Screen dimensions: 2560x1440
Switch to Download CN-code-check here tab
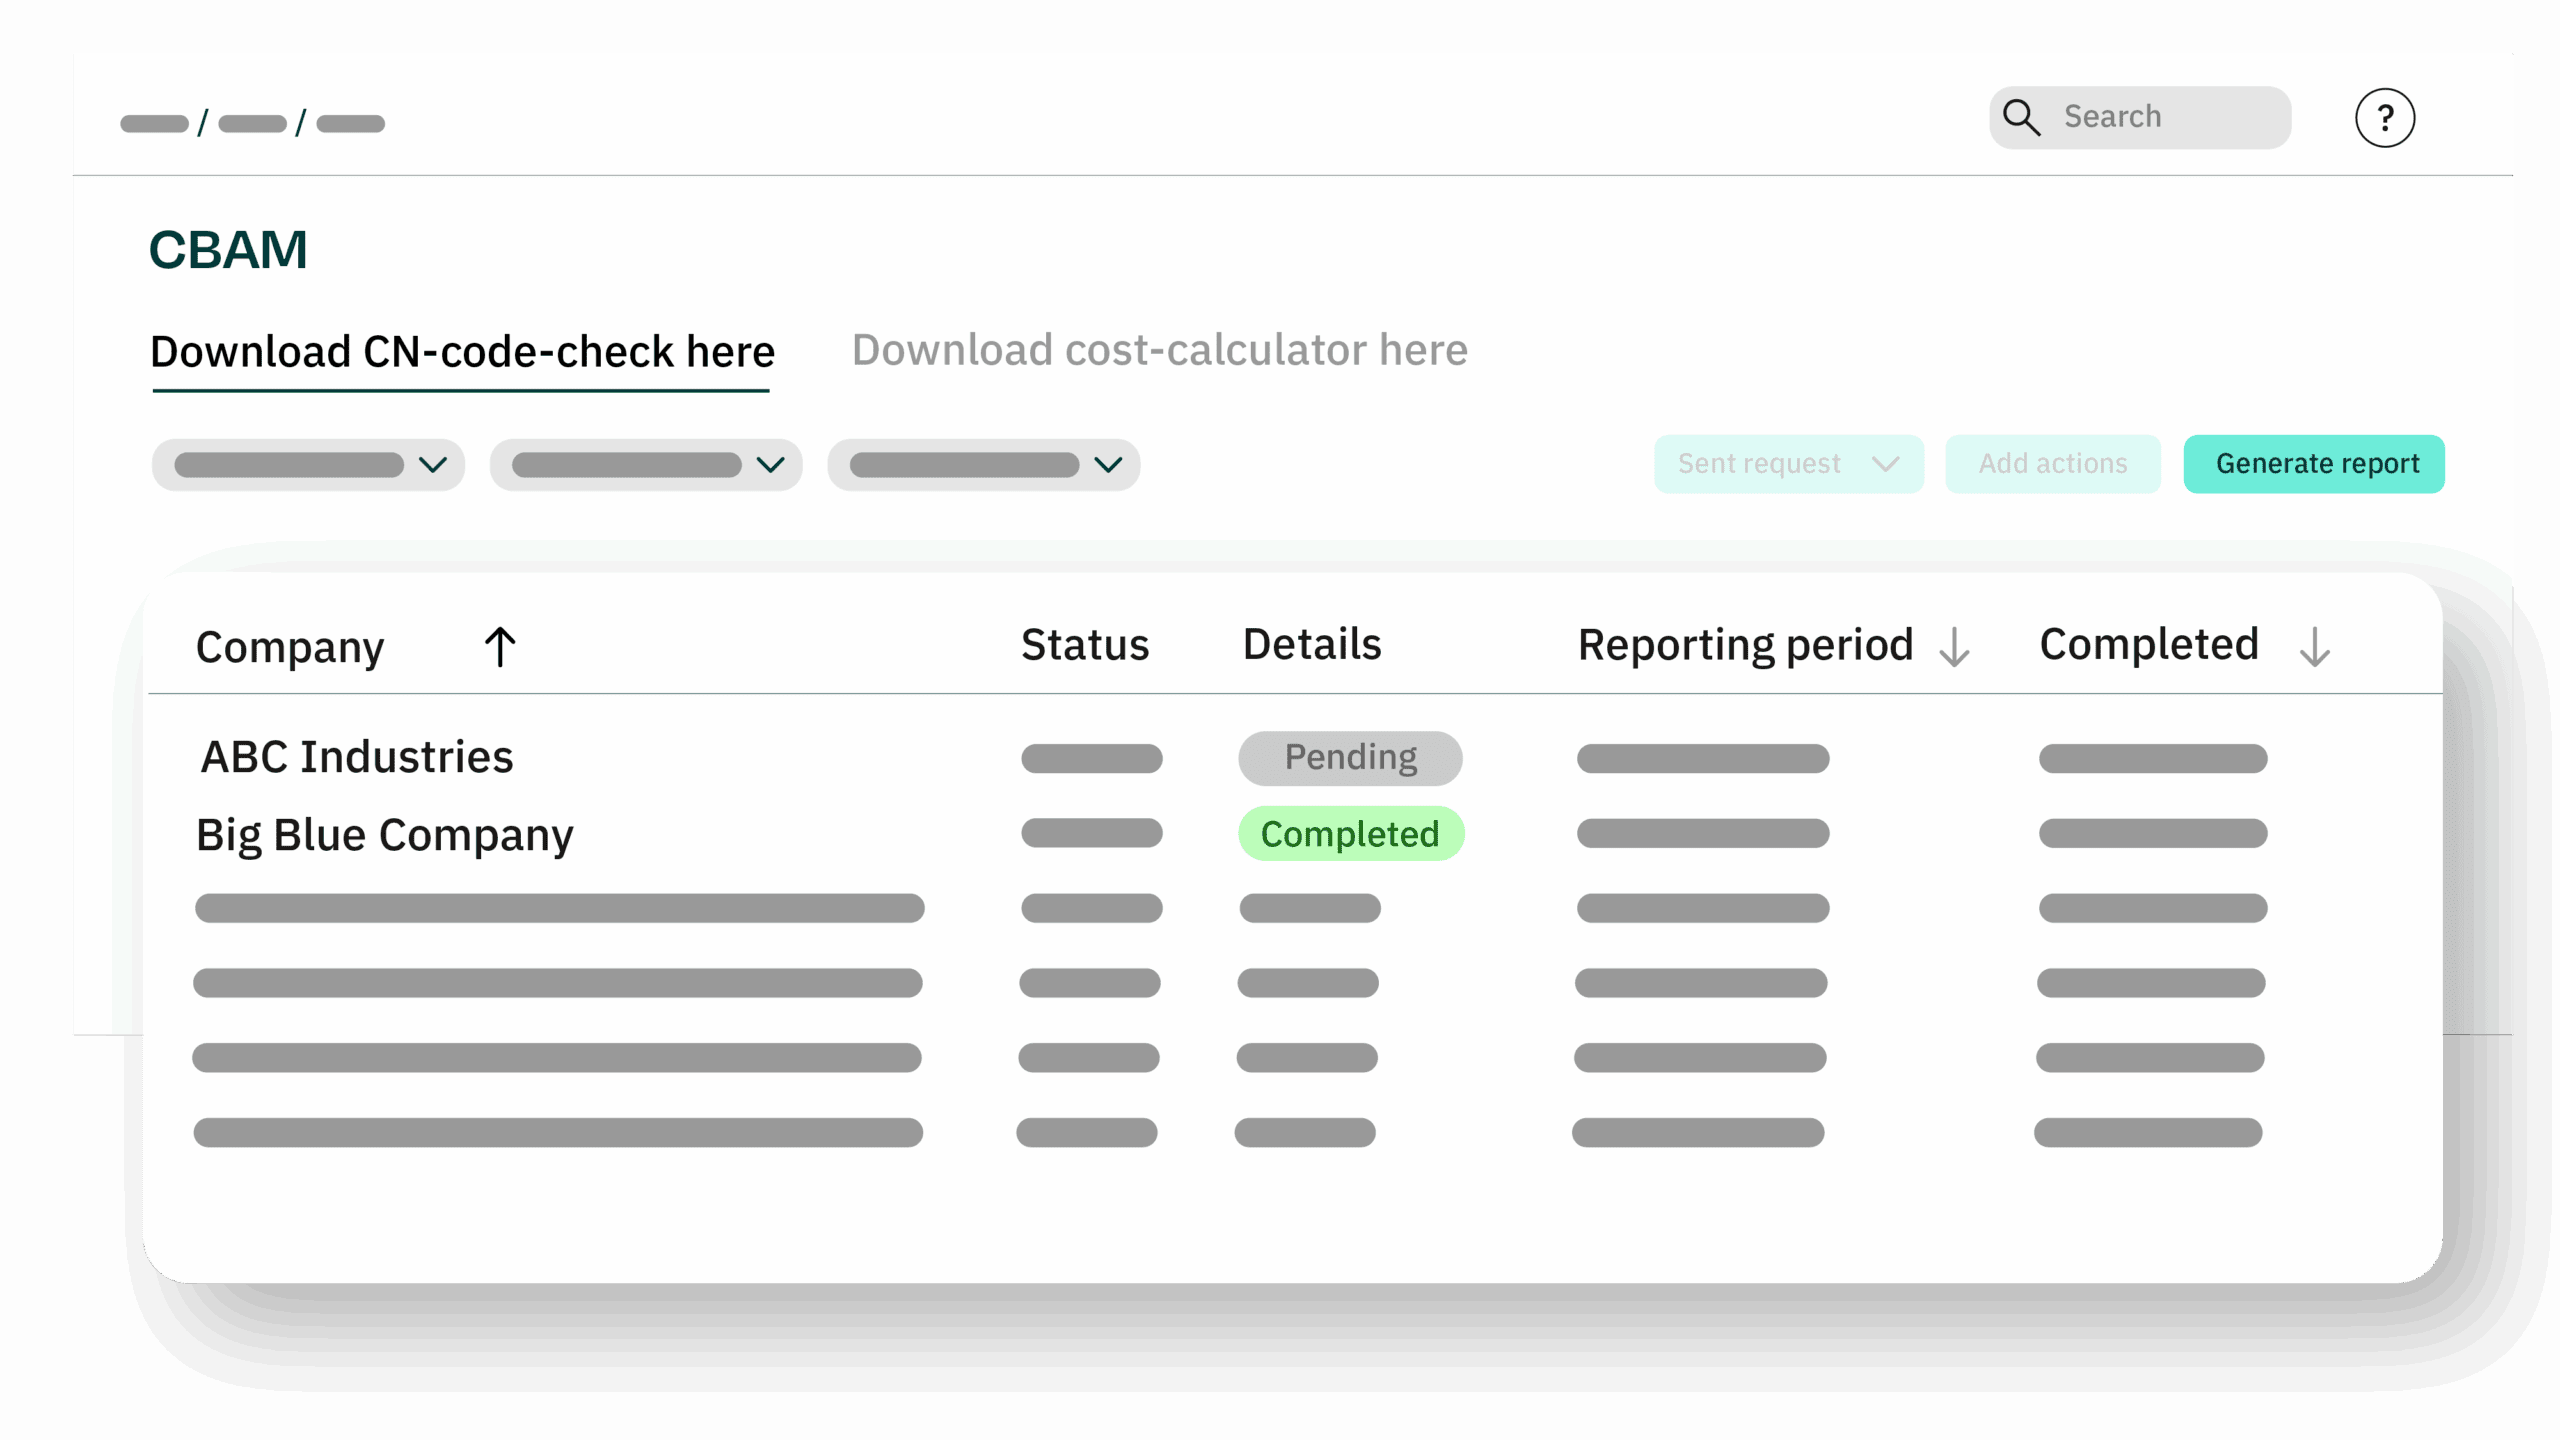point(462,352)
